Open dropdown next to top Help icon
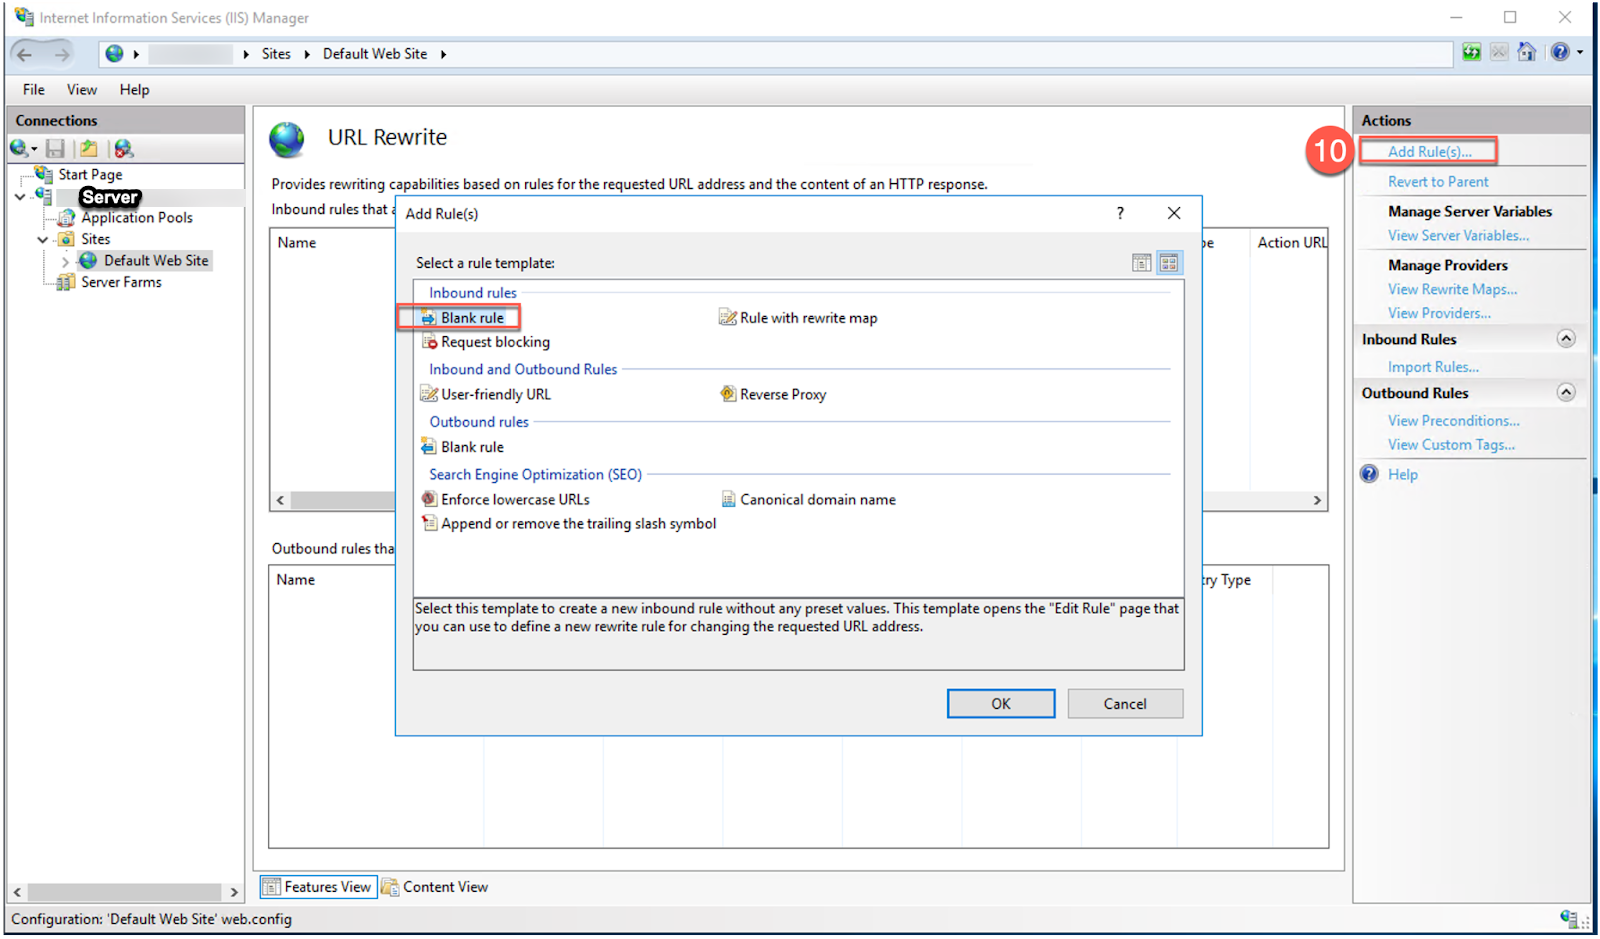Screen dimensions: 1600x939 point(1580,52)
